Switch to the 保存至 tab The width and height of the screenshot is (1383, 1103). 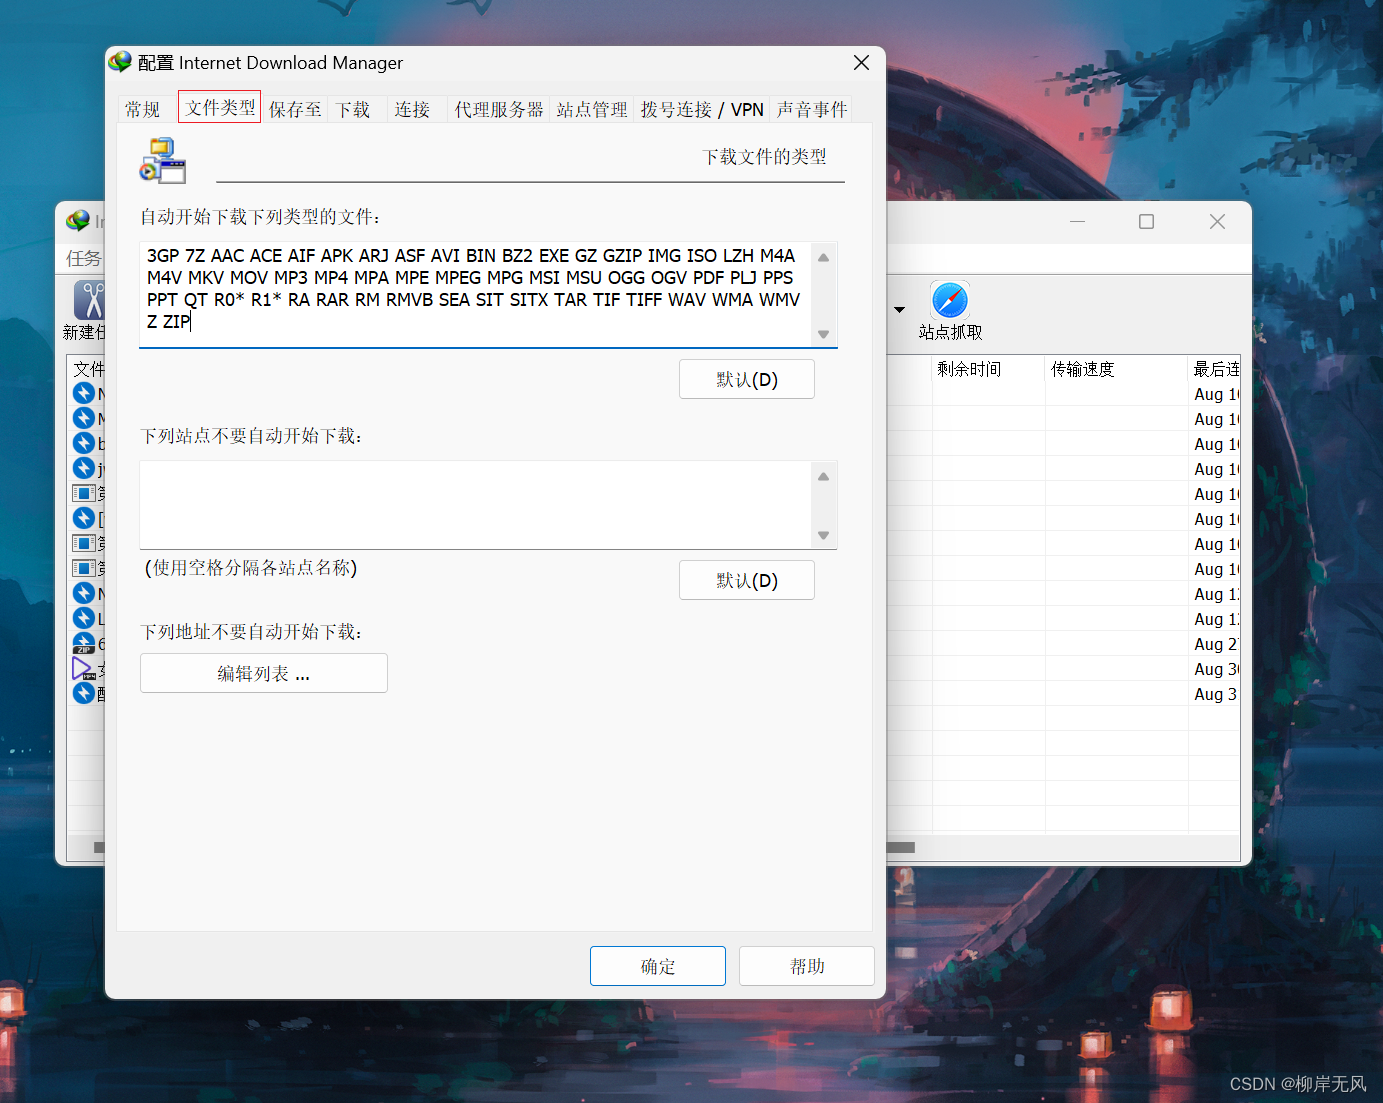[295, 109]
